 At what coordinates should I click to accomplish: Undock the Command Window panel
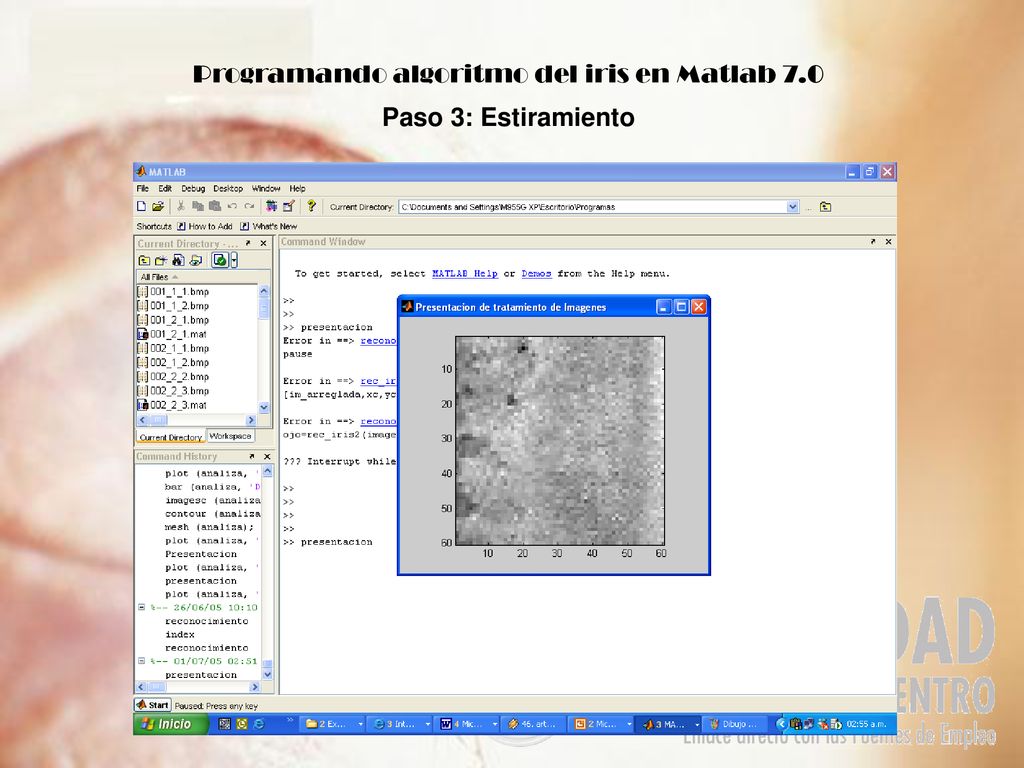pyautogui.click(x=873, y=242)
